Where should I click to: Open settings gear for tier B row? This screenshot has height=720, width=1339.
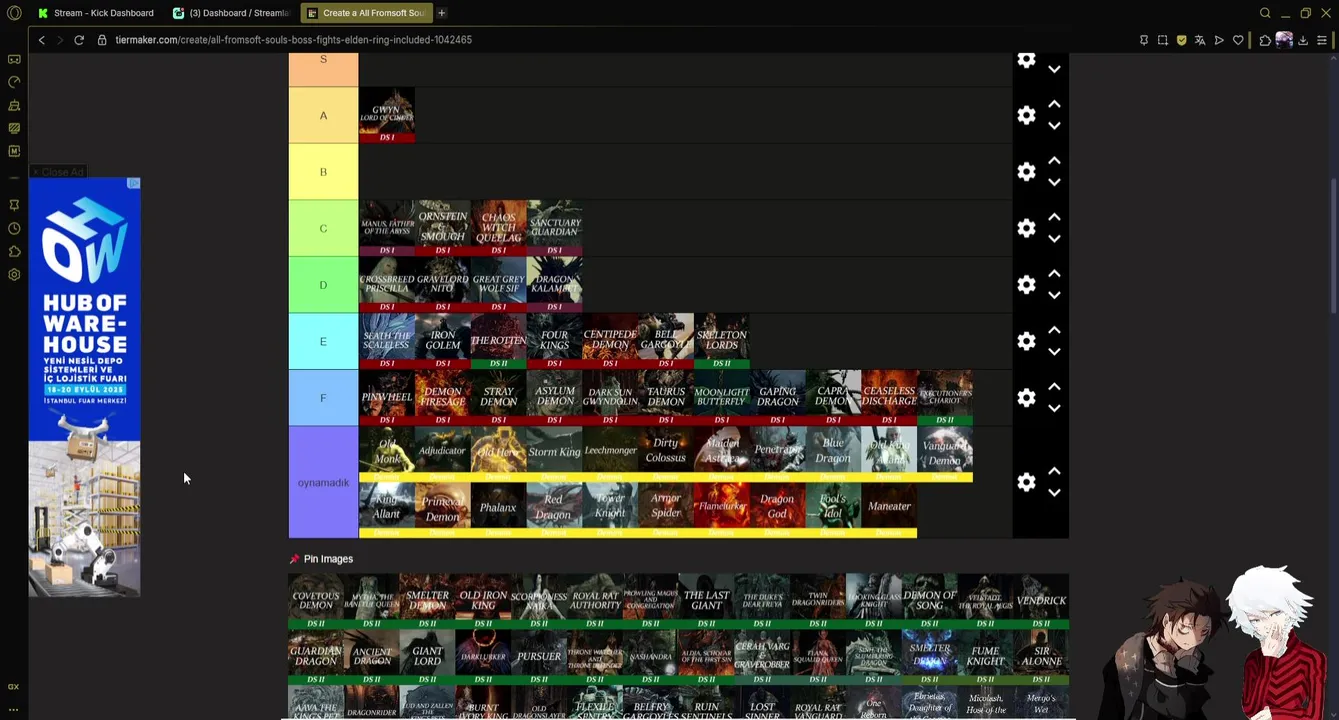1026,172
